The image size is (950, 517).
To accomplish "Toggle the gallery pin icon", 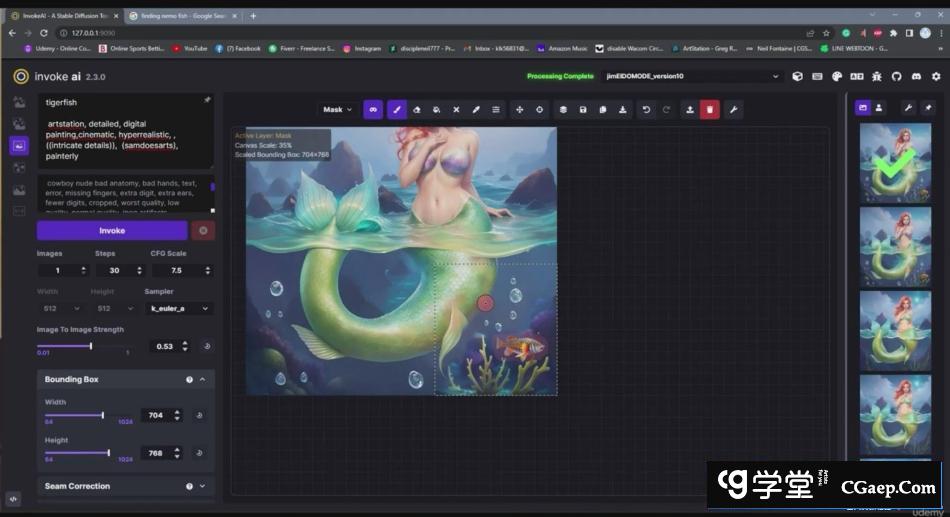I will [x=927, y=108].
